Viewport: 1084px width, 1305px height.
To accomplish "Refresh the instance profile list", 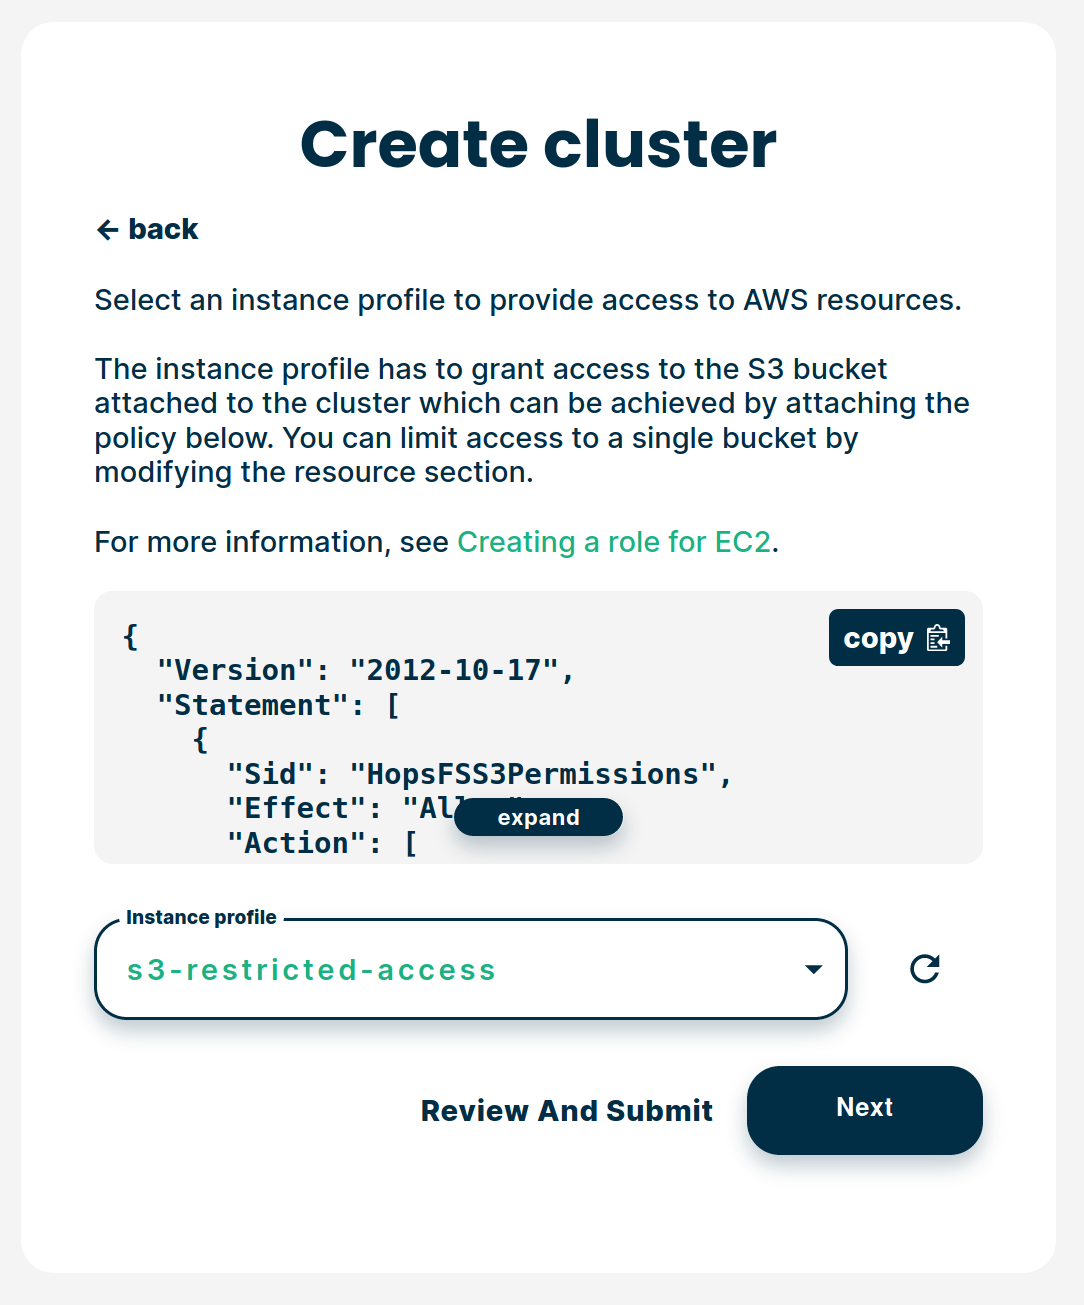I will coord(925,969).
